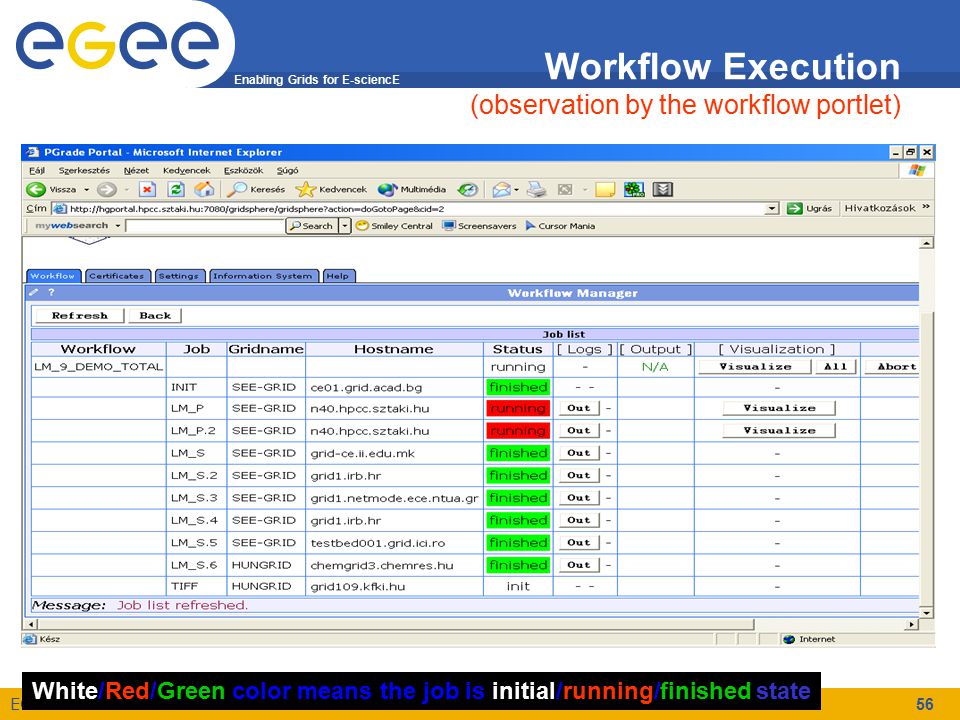Click the browser Forward arrow icon
The image size is (960, 720).
click(107, 190)
